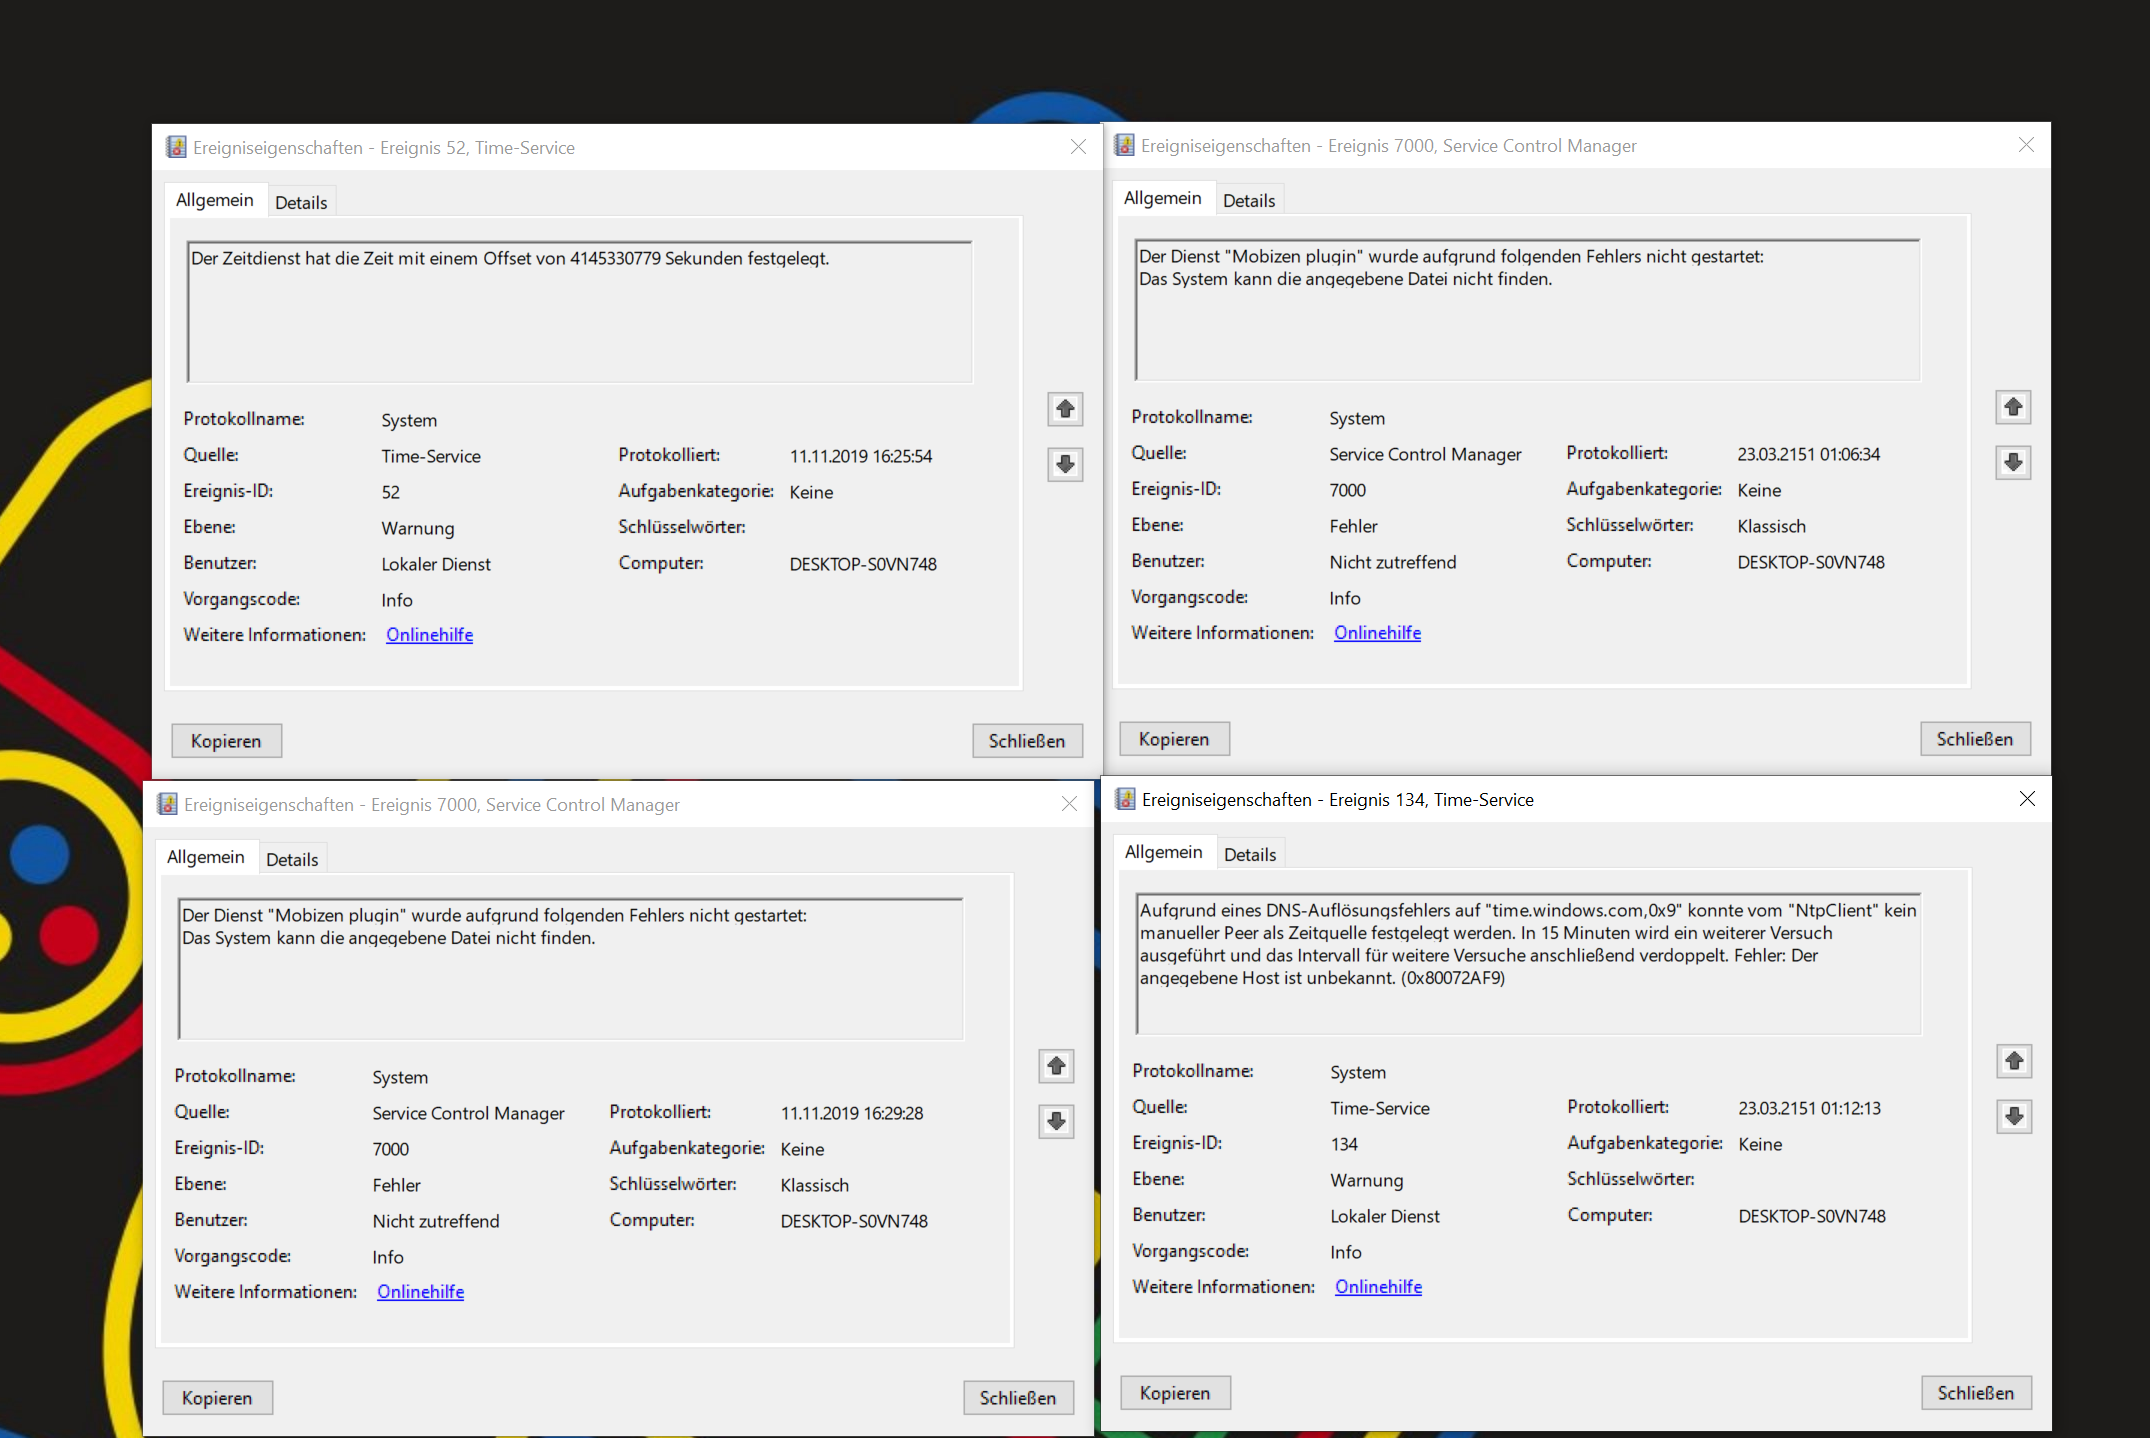Click Schließen in Ereignis 134 dialog
Image resolution: width=2150 pixels, height=1438 pixels.
[x=1975, y=1393]
